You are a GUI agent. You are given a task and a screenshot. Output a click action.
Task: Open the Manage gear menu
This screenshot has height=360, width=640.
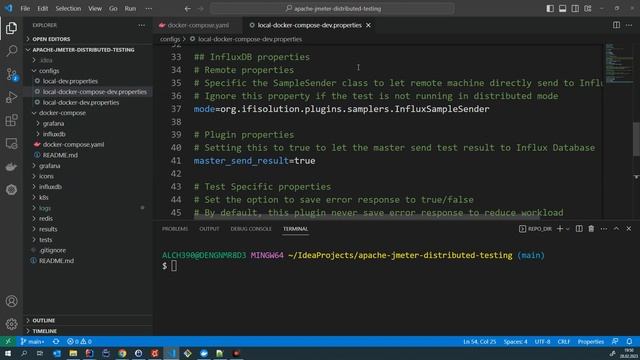11,324
